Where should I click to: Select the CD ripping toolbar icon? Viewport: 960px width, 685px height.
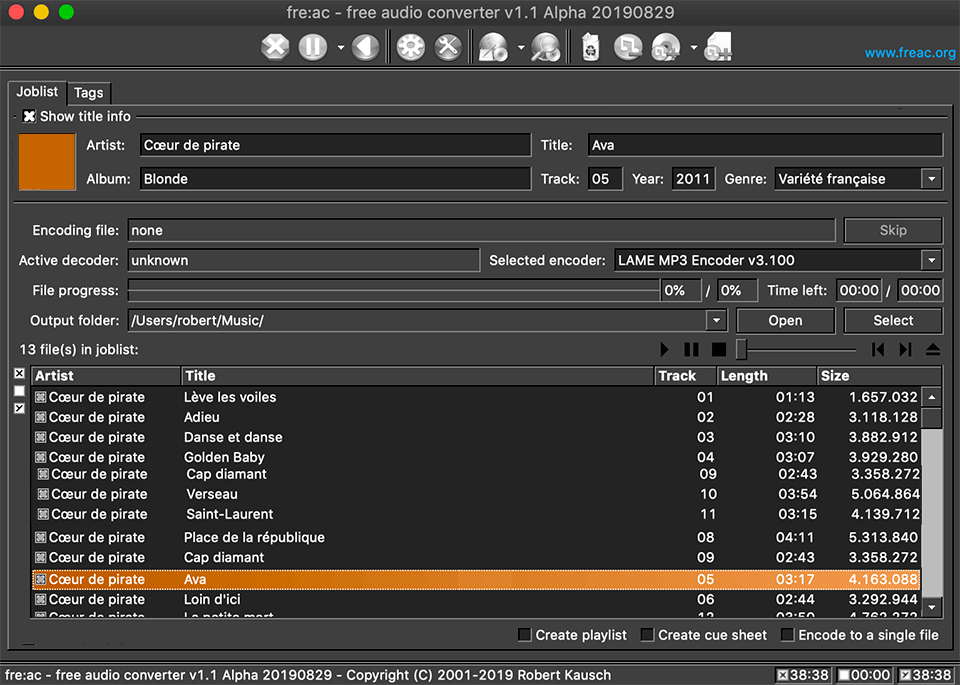click(x=492, y=46)
